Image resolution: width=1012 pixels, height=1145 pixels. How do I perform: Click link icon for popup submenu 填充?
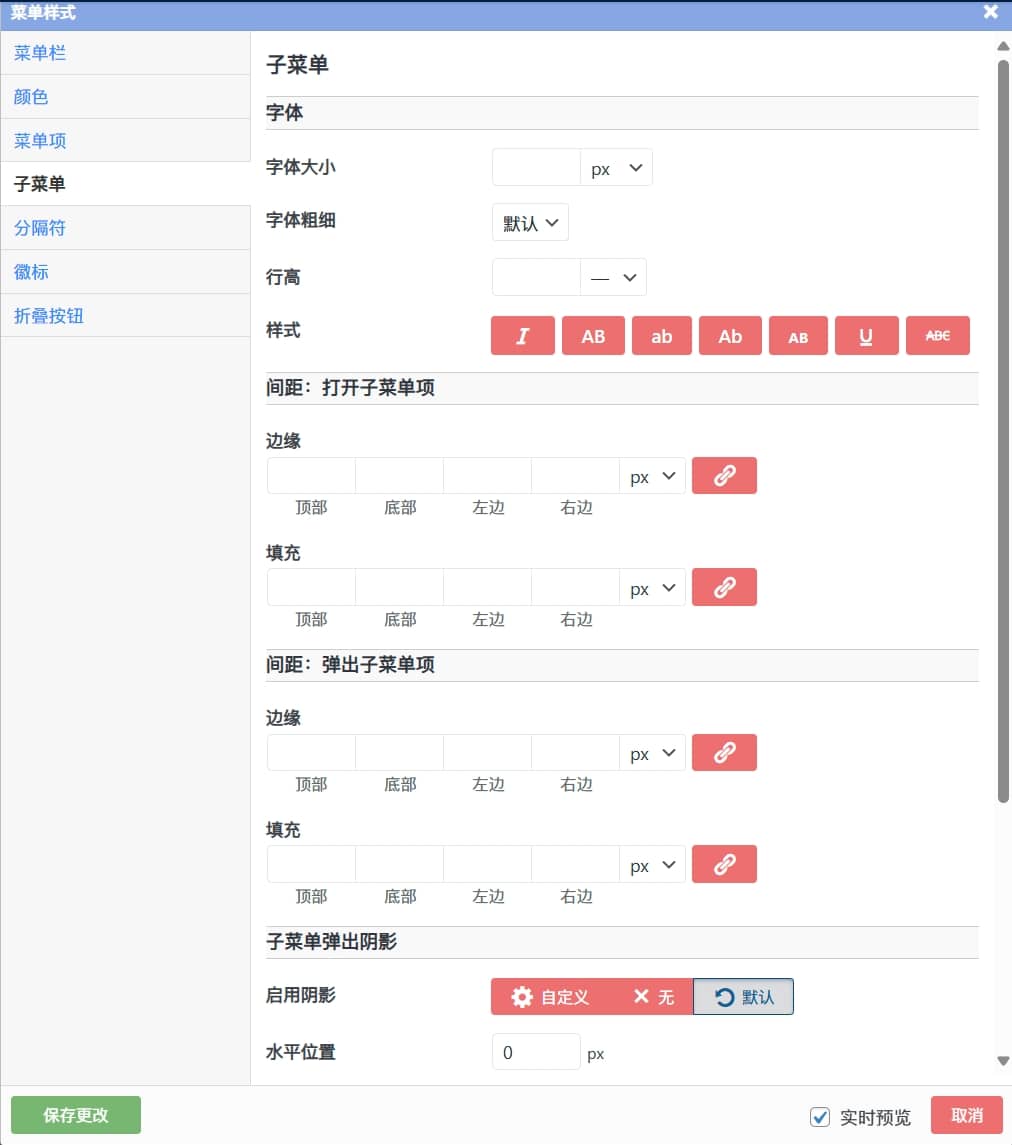724,865
